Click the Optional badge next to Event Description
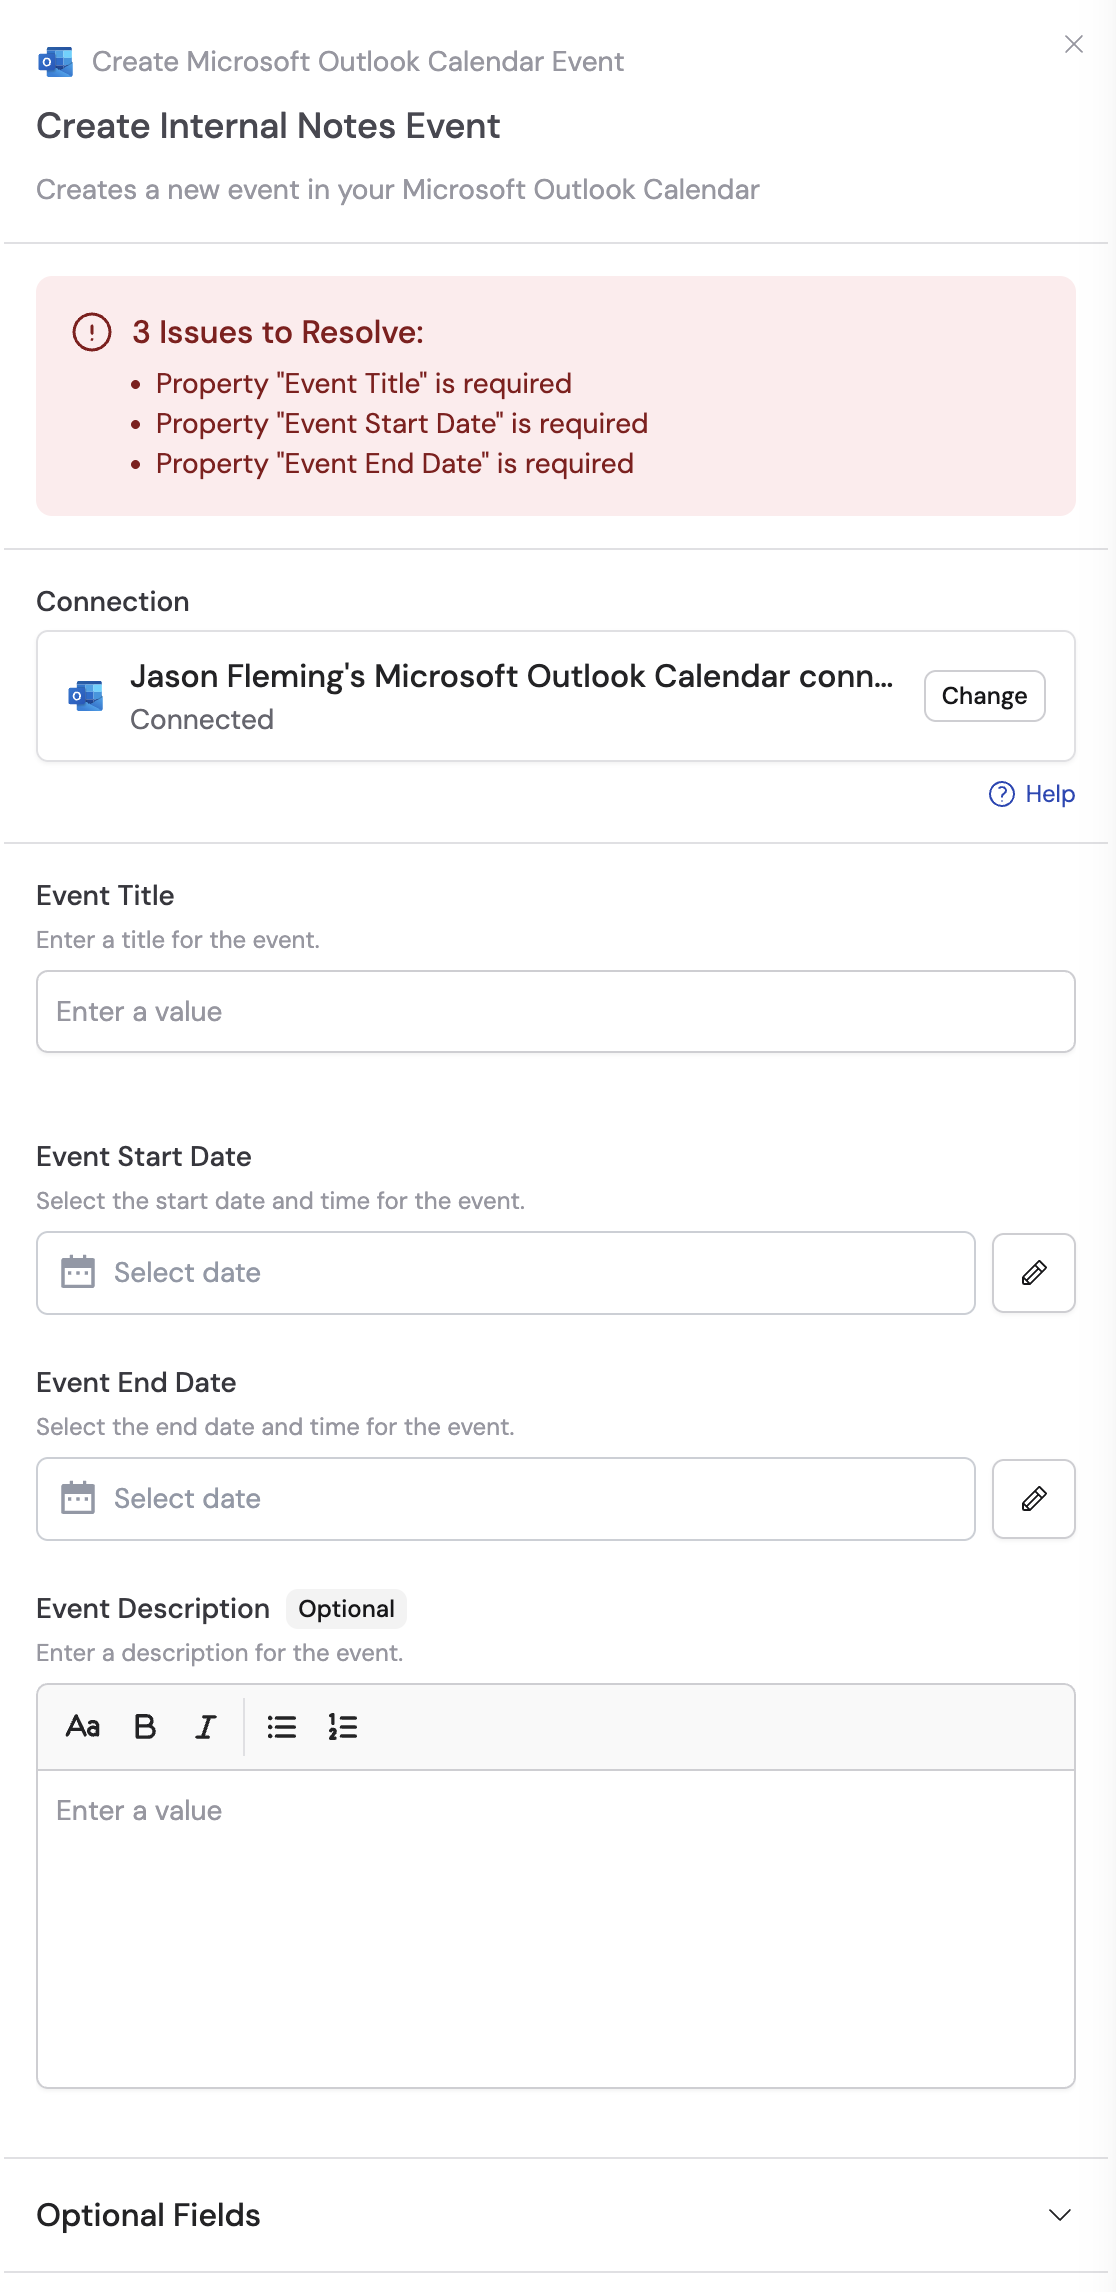Viewport: 1116px width, 2292px height. coord(345,1609)
